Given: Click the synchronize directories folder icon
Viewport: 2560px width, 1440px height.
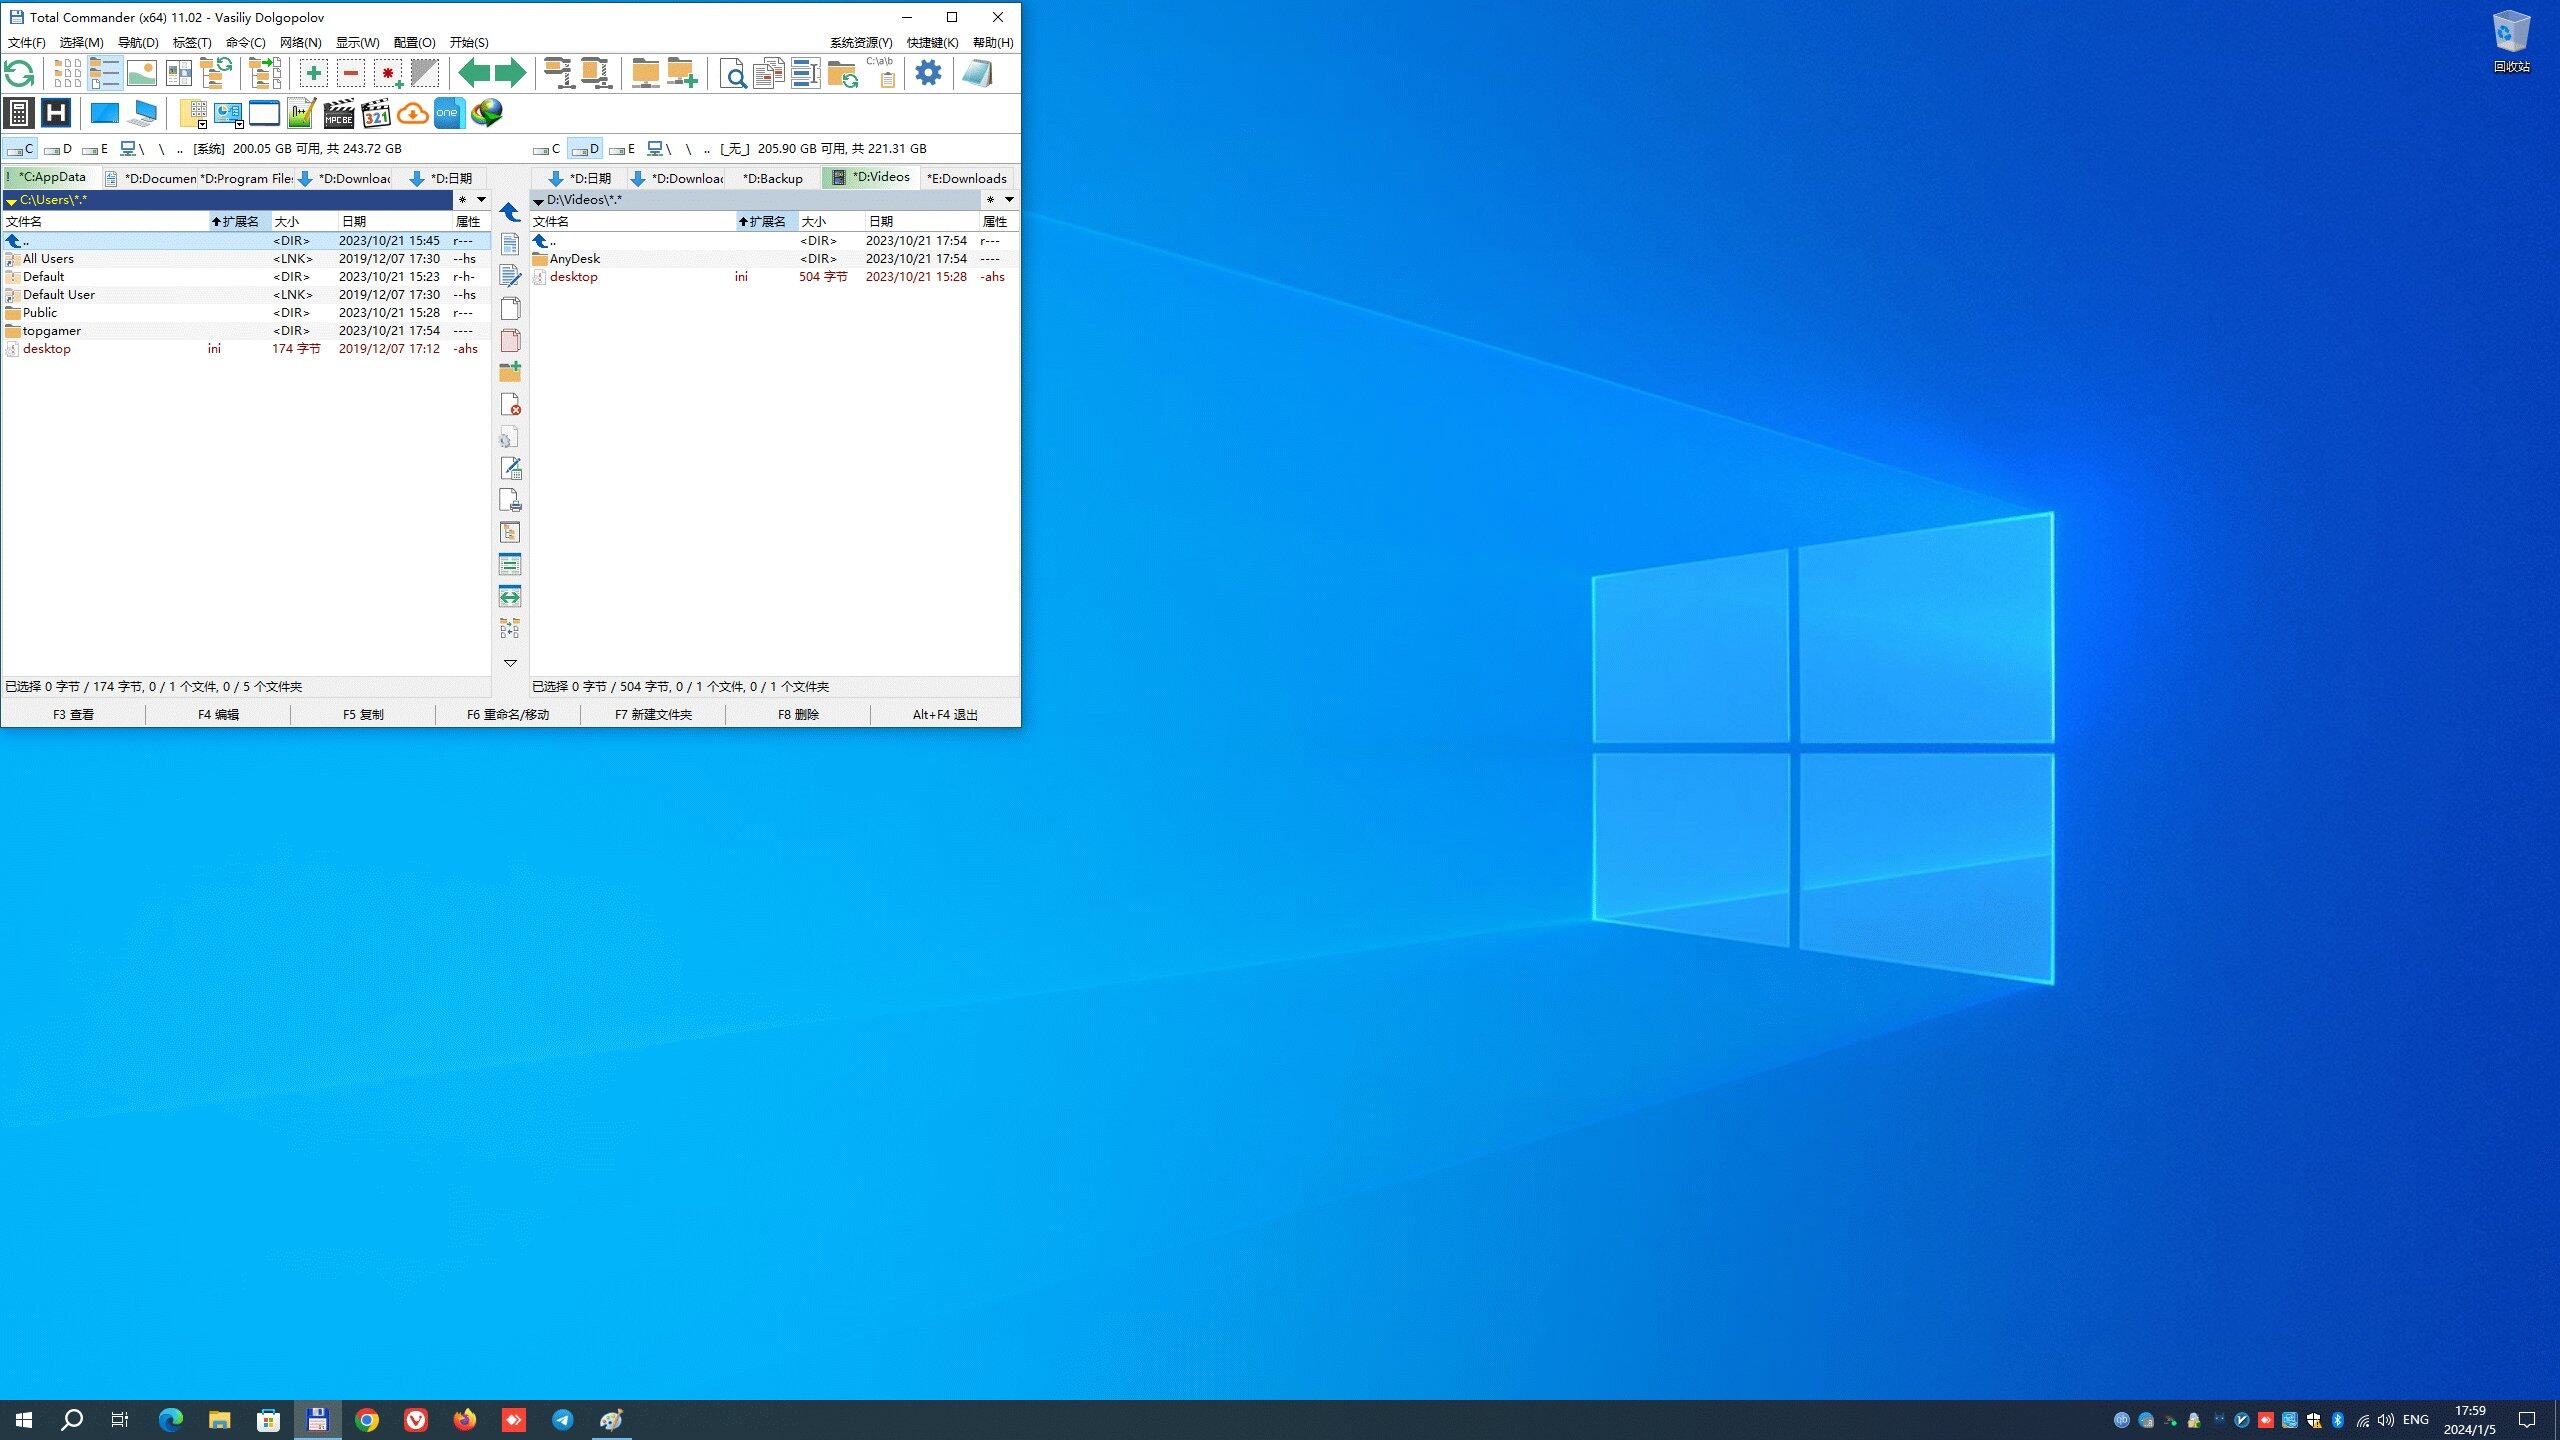Looking at the screenshot, I should [842, 73].
